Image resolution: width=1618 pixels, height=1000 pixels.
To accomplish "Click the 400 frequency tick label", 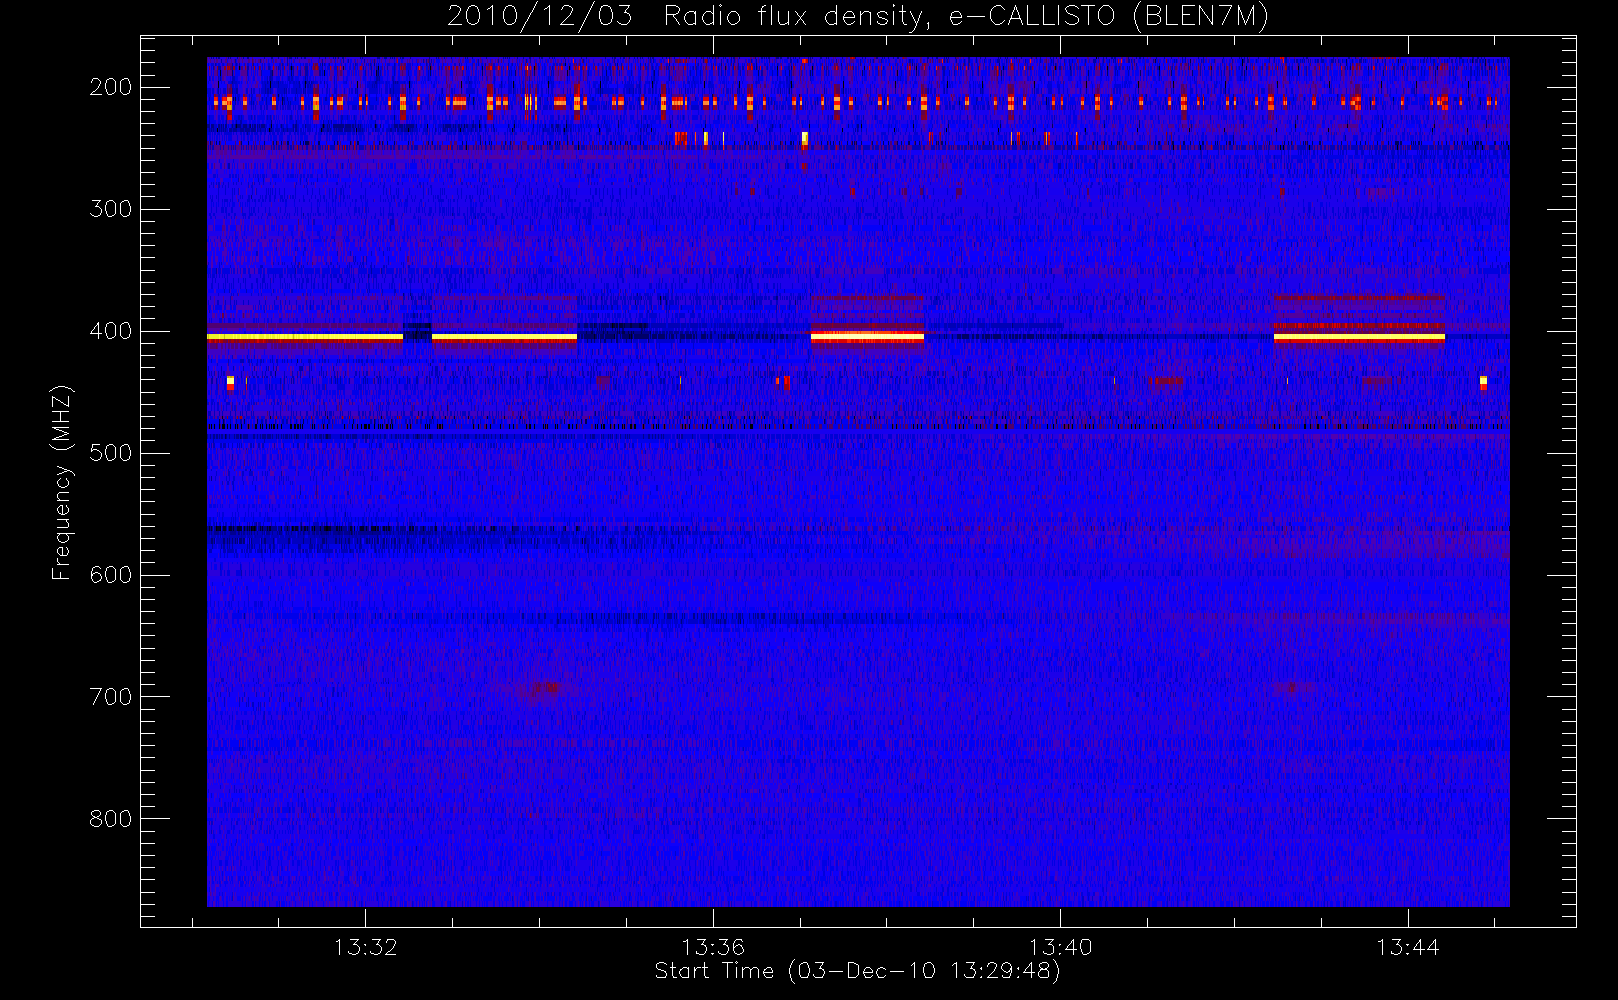I will point(111,331).
